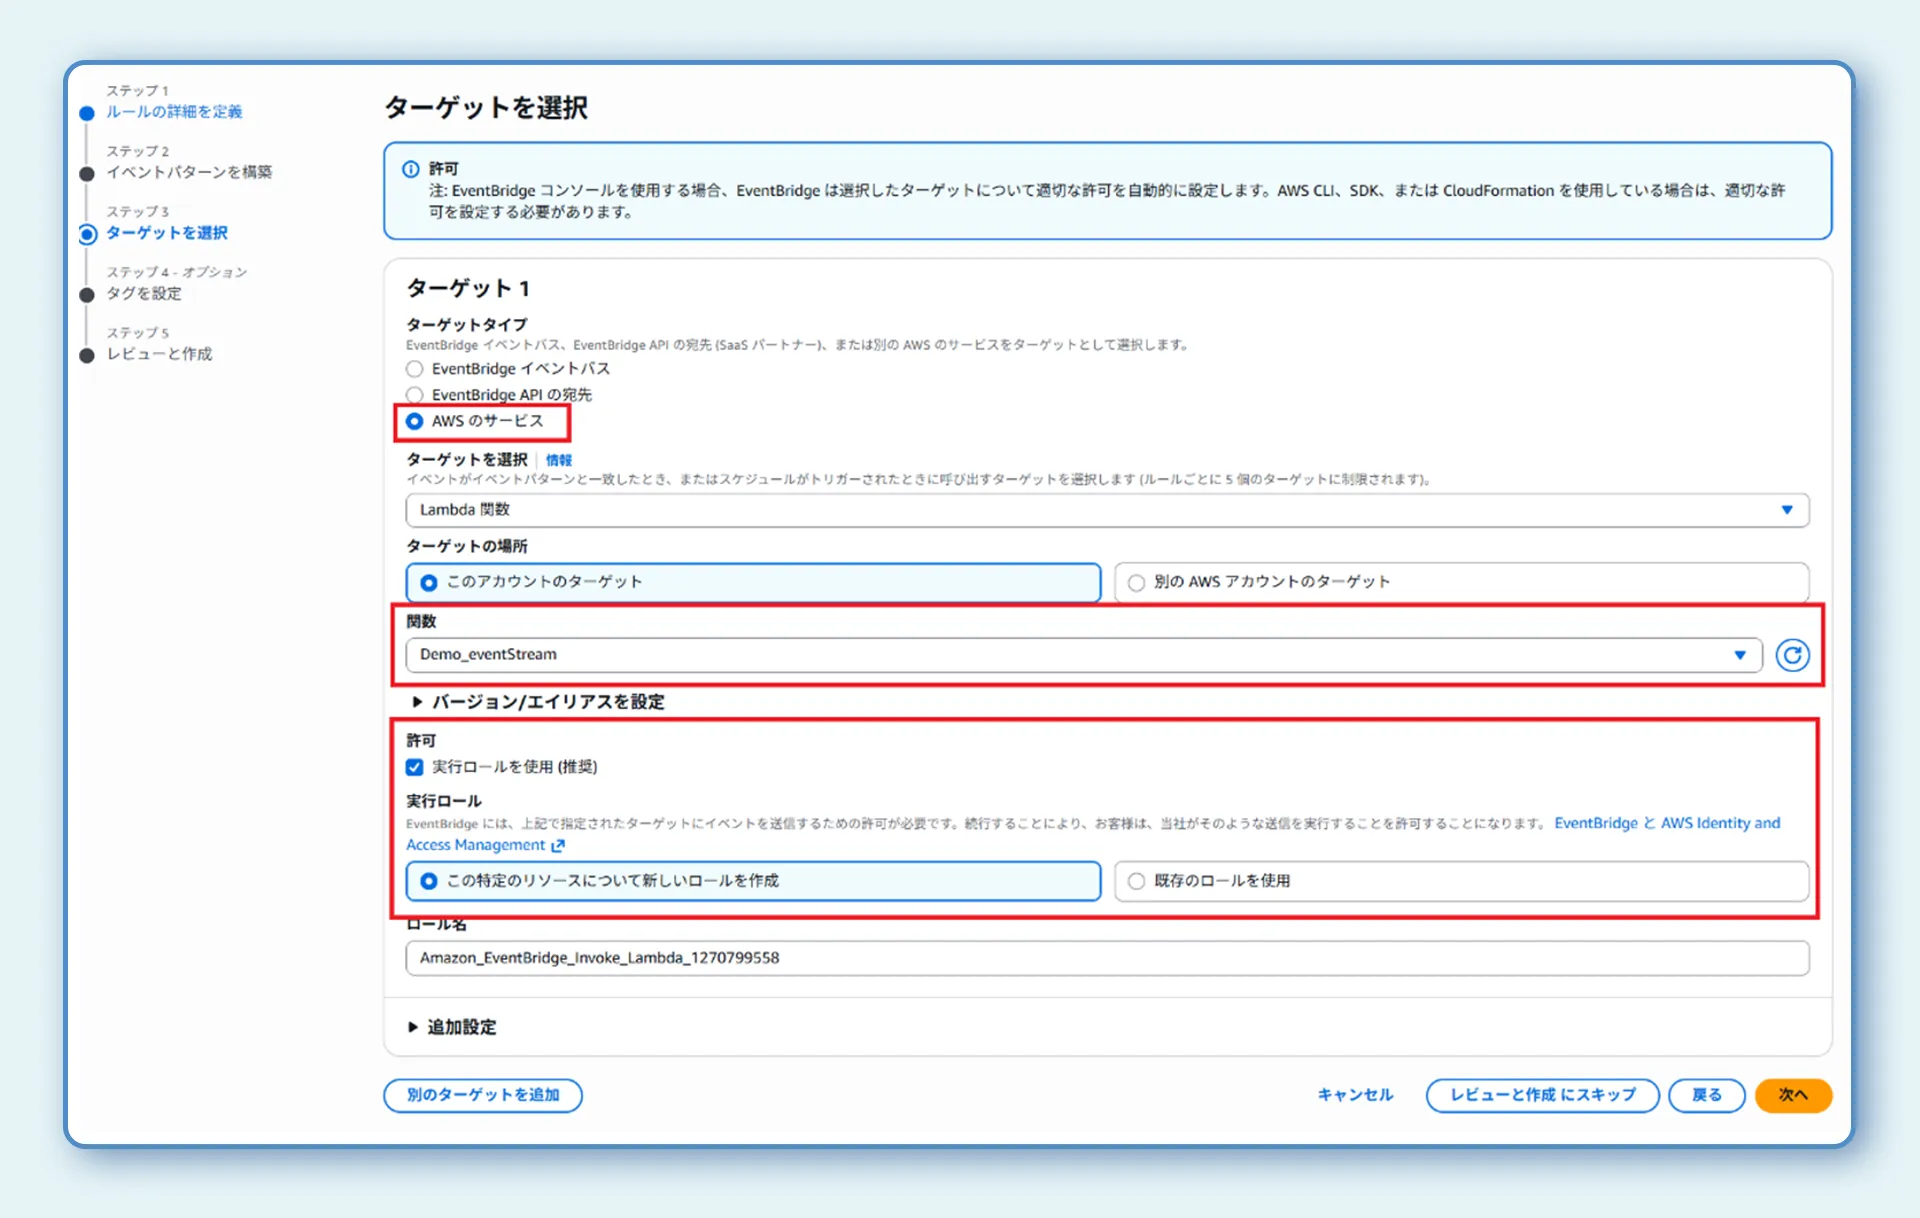Click the Step 1 circle marker in the sidebar
This screenshot has height=1218, width=1920.
[x=87, y=113]
